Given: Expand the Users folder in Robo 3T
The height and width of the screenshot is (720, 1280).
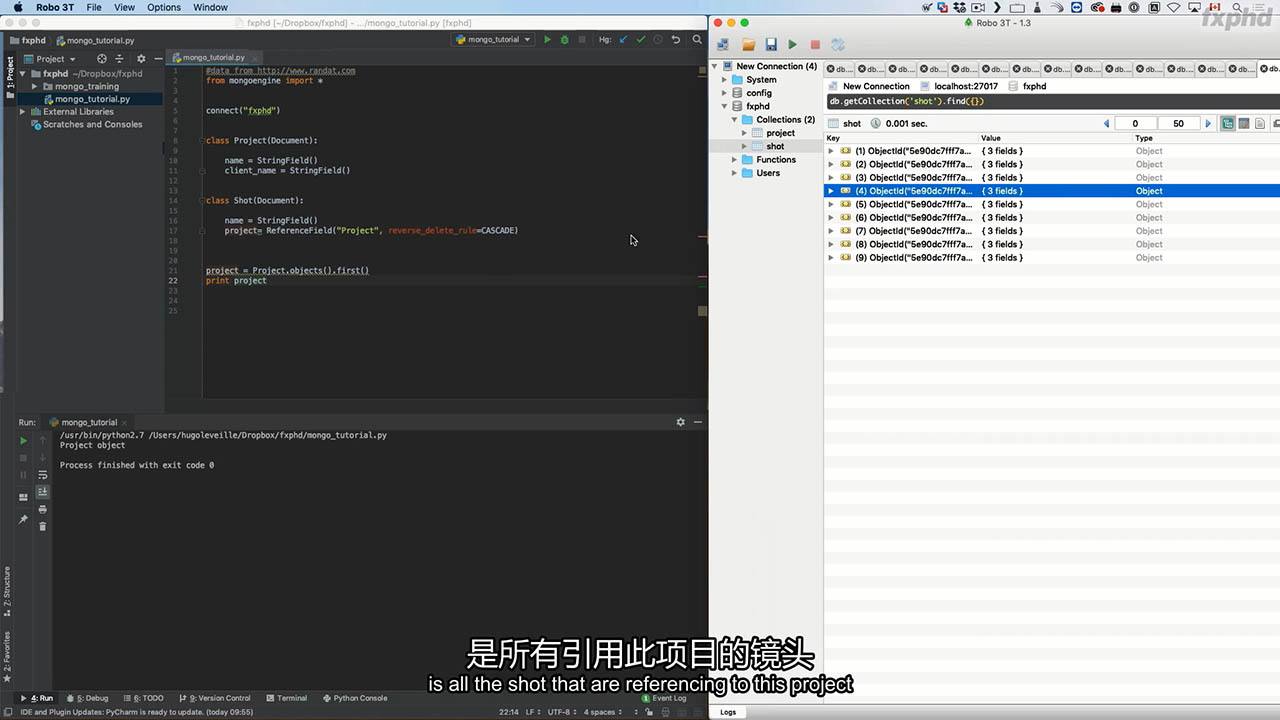Looking at the screenshot, I should [734, 173].
